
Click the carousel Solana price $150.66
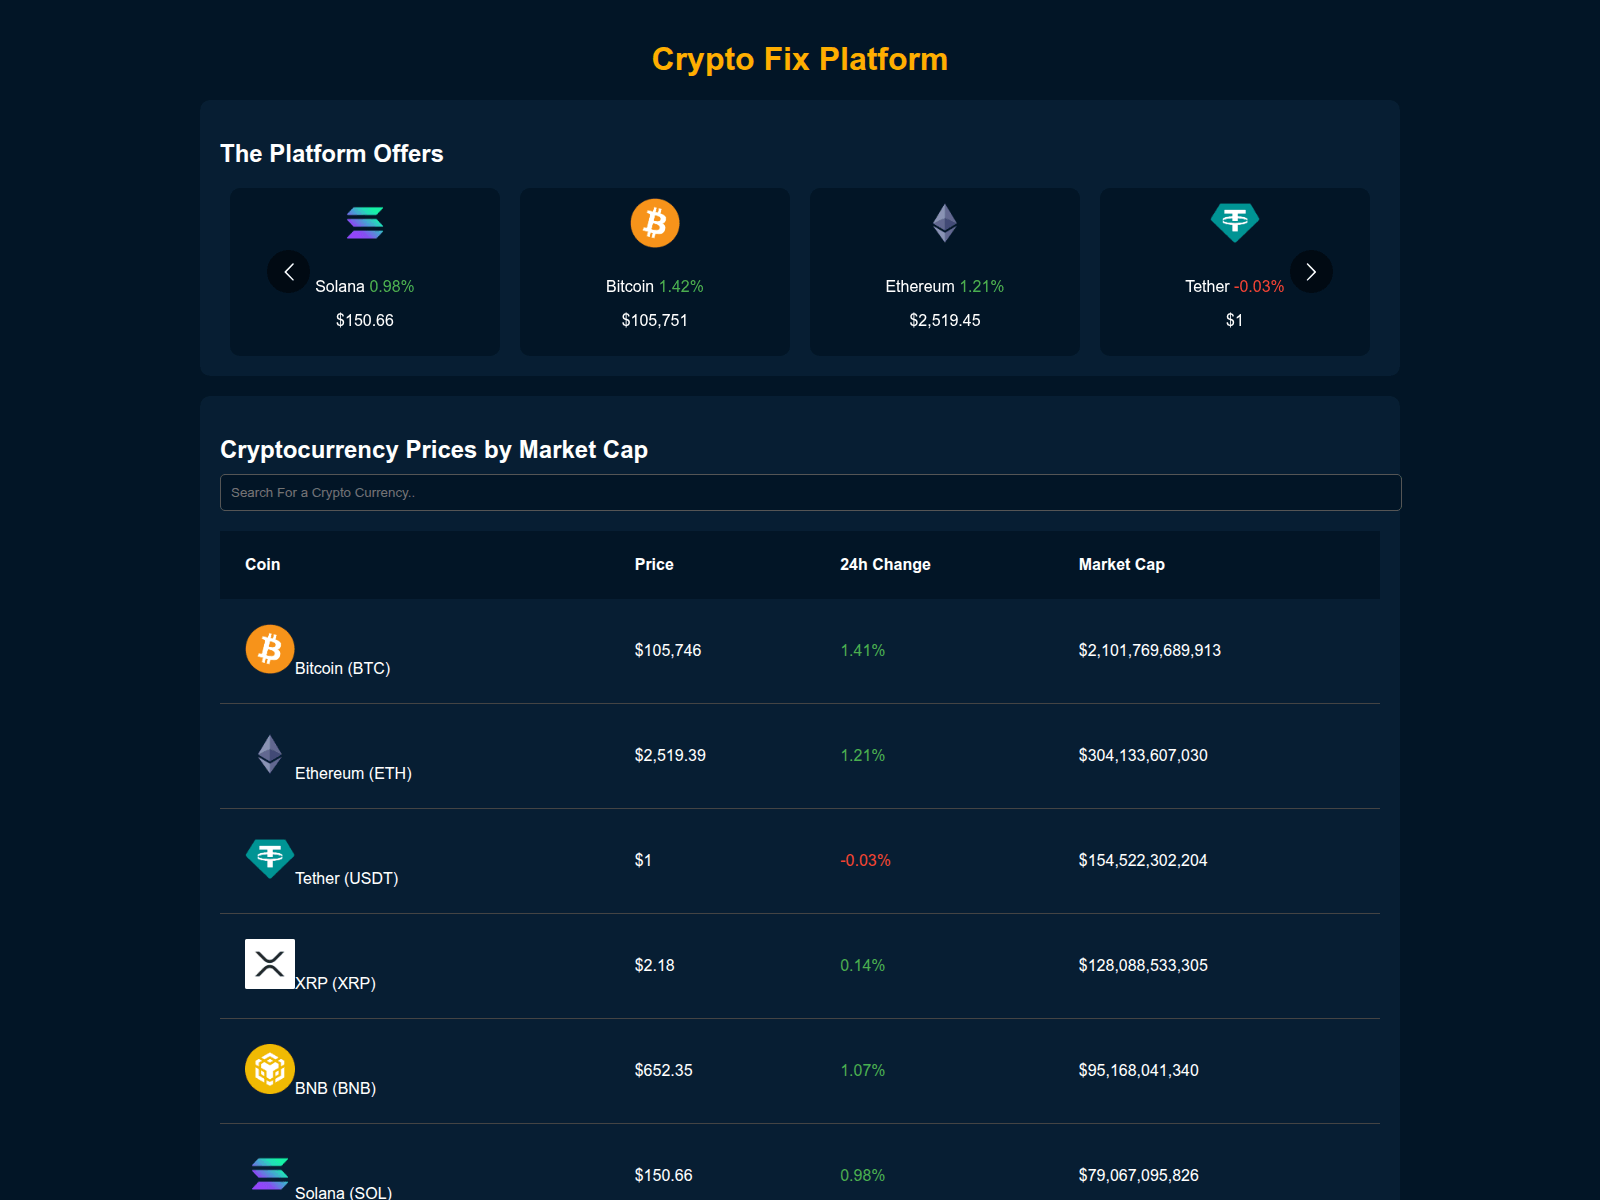[365, 321]
